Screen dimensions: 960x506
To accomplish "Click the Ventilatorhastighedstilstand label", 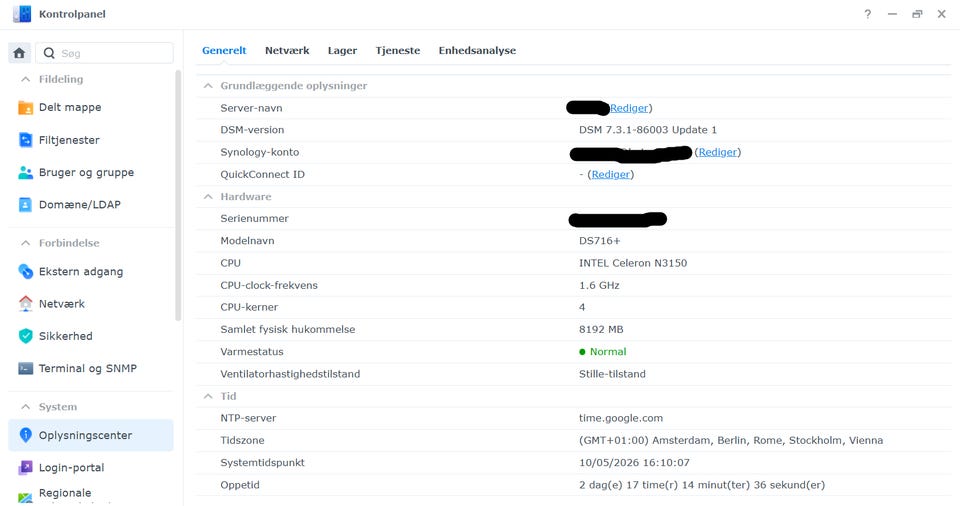I will 290,374.
